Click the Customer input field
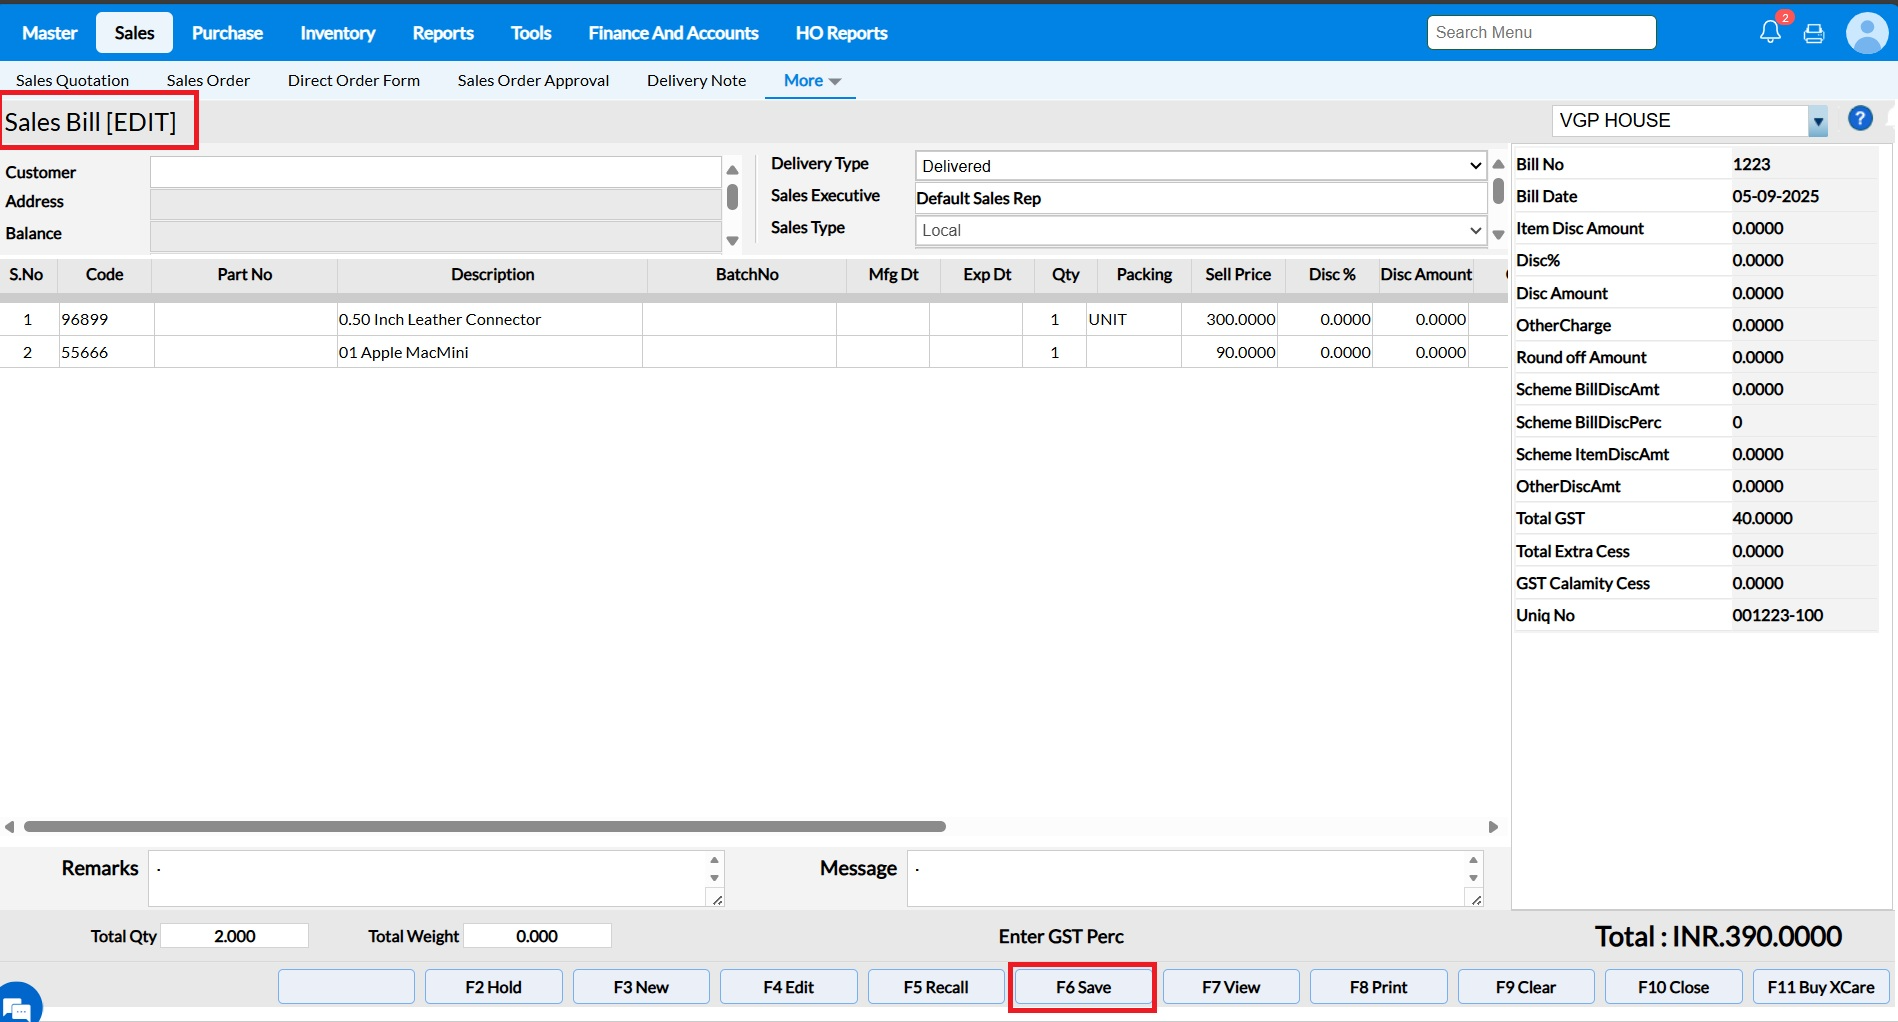The height and width of the screenshot is (1022, 1898). tap(435, 172)
